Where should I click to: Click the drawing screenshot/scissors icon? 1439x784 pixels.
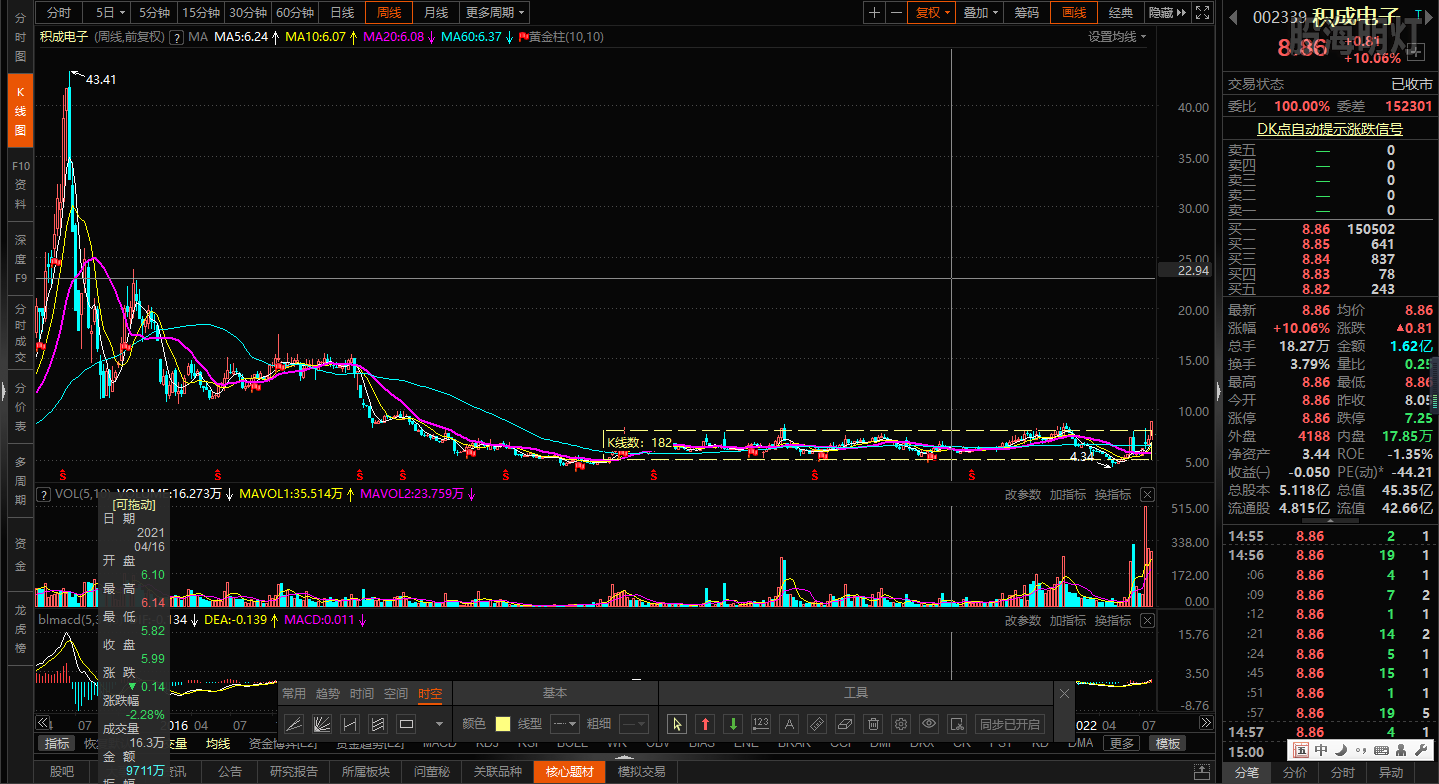pyautogui.click(x=957, y=724)
